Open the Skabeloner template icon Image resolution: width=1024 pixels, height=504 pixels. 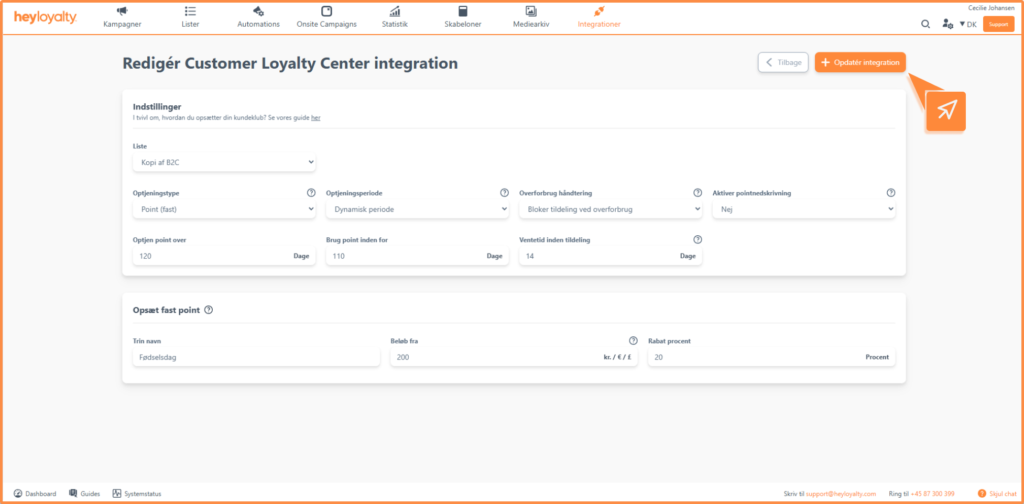463,11
